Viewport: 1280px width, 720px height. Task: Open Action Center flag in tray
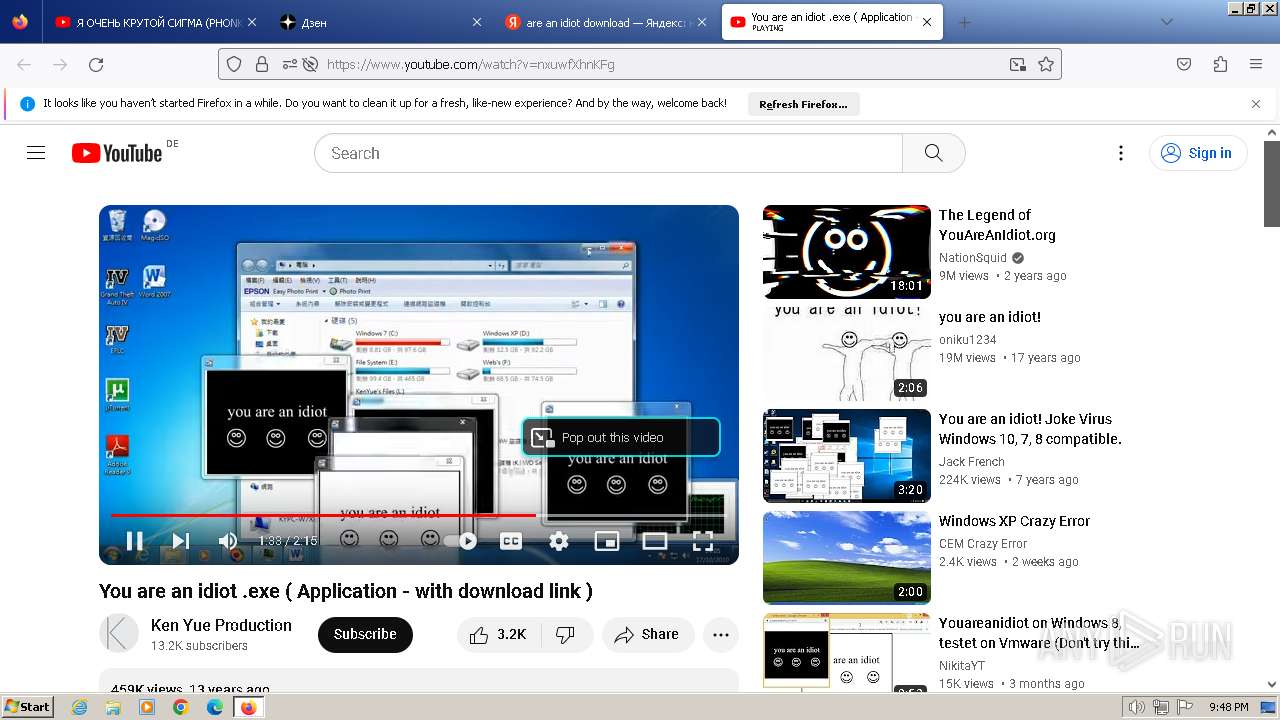tap(1184, 707)
